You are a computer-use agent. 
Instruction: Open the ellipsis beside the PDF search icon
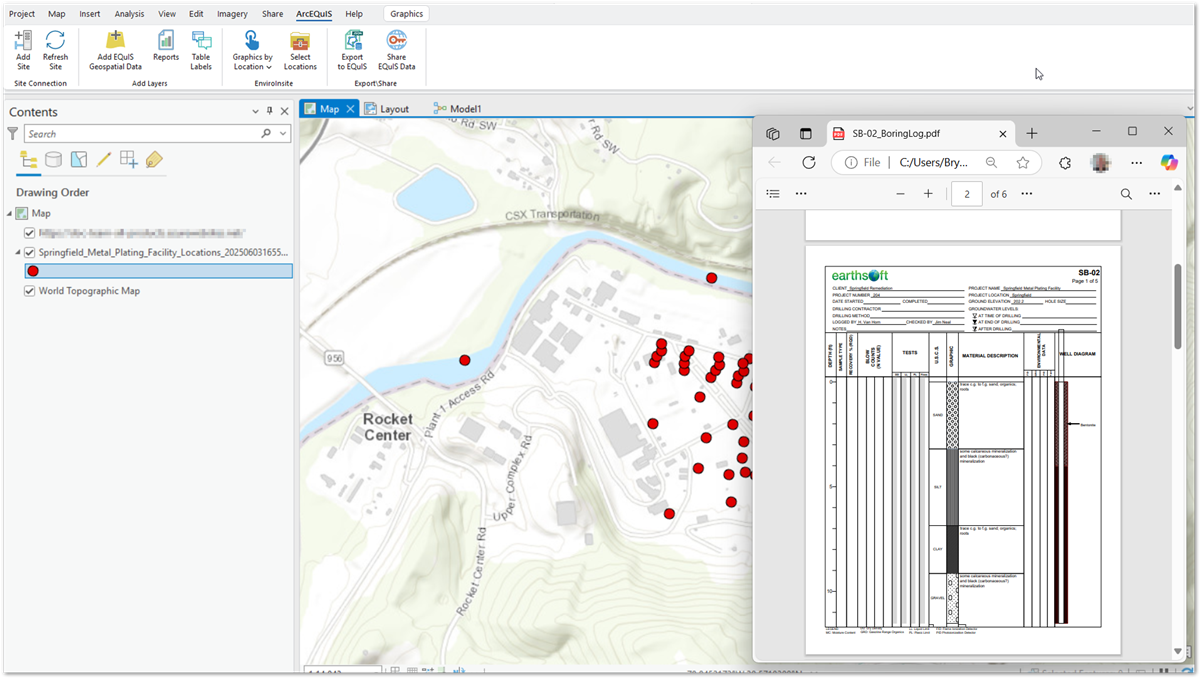tap(1155, 194)
